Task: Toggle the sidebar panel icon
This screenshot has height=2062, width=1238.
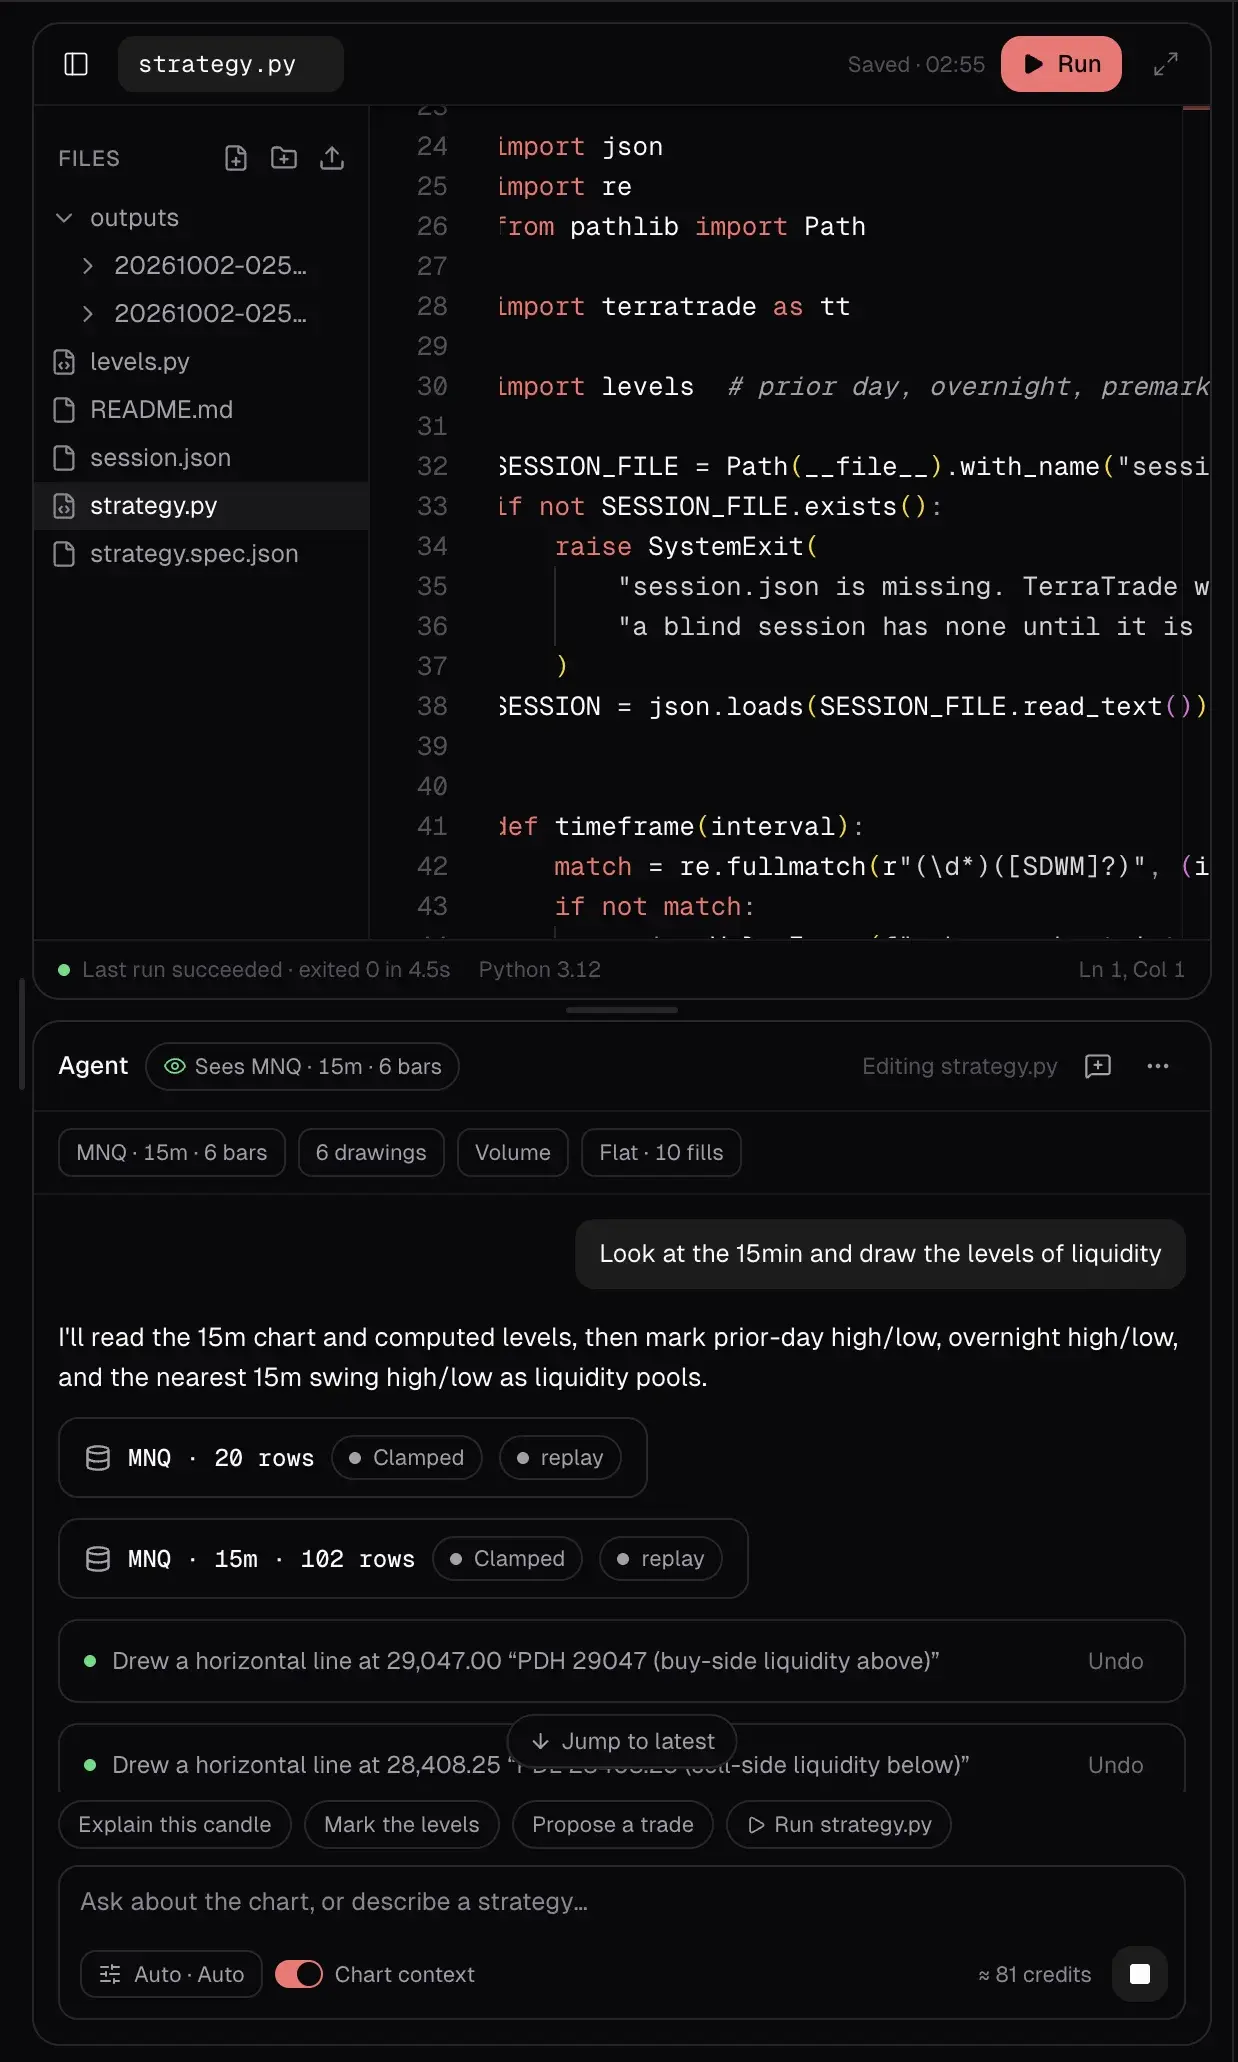Action: click(76, 64)
